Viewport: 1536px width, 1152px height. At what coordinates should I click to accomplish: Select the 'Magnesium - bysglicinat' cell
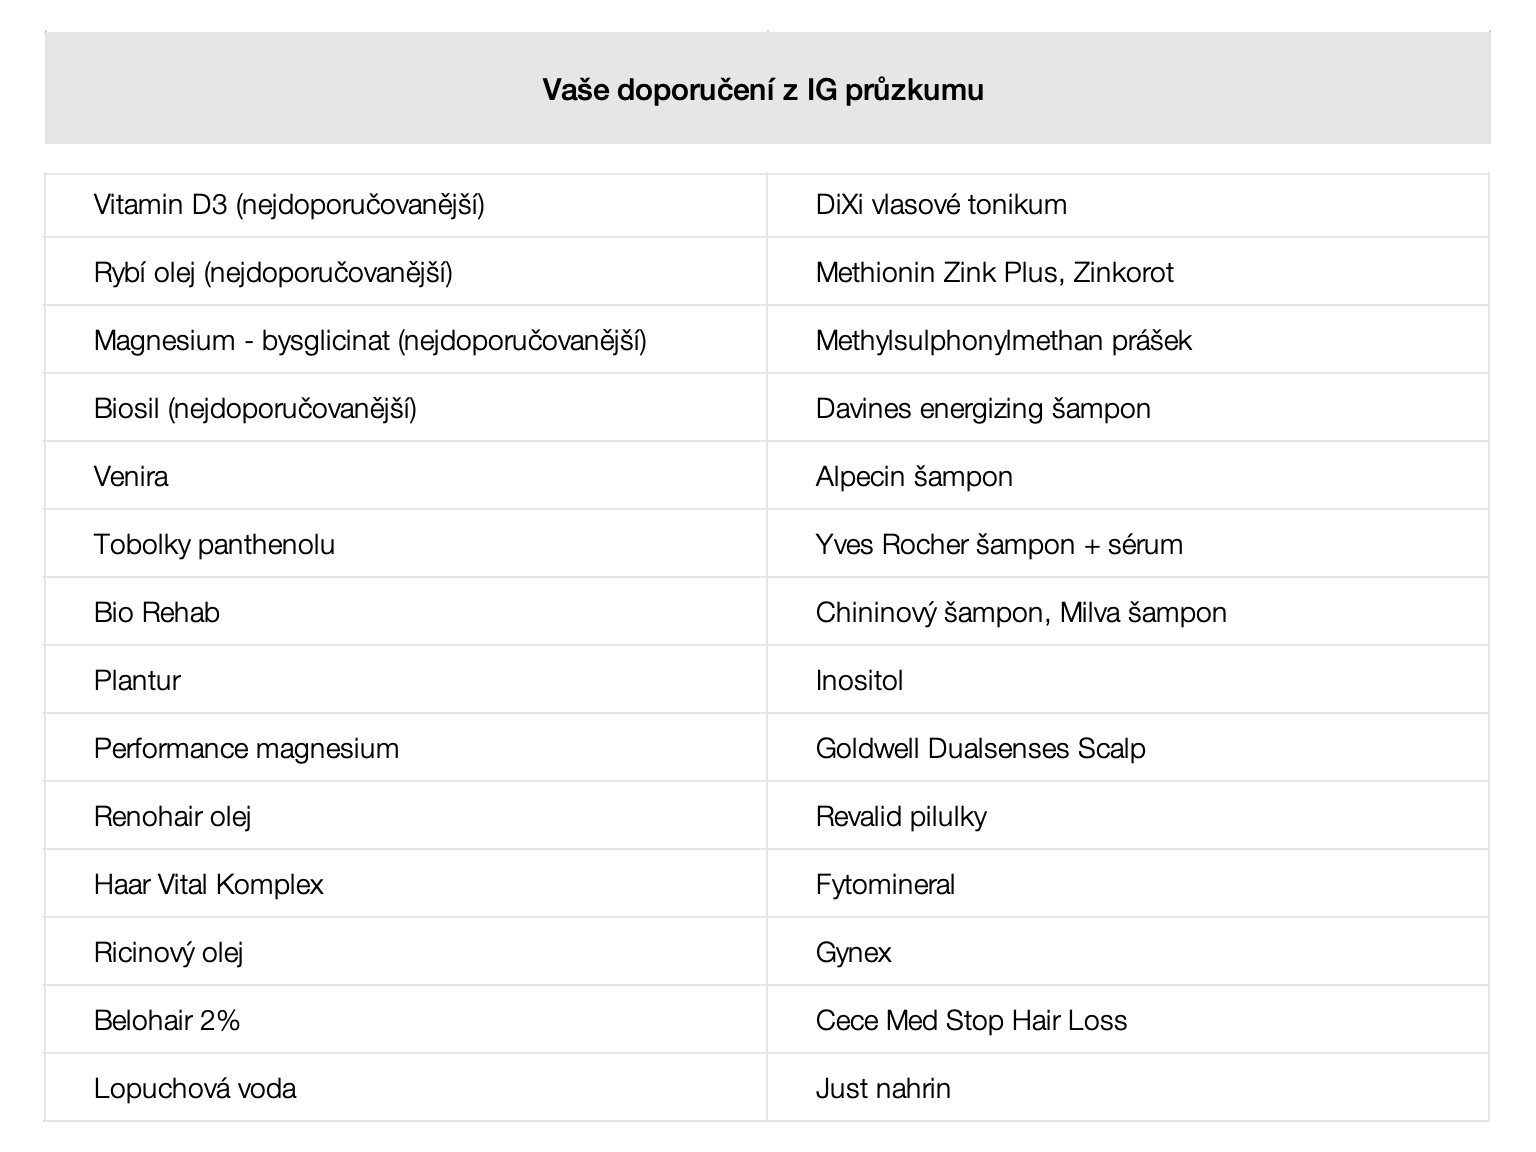tap(370, 341)
